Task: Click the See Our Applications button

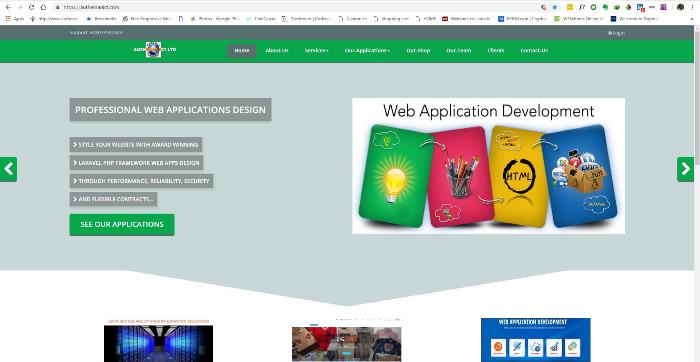Action: [x=122, y=225]
